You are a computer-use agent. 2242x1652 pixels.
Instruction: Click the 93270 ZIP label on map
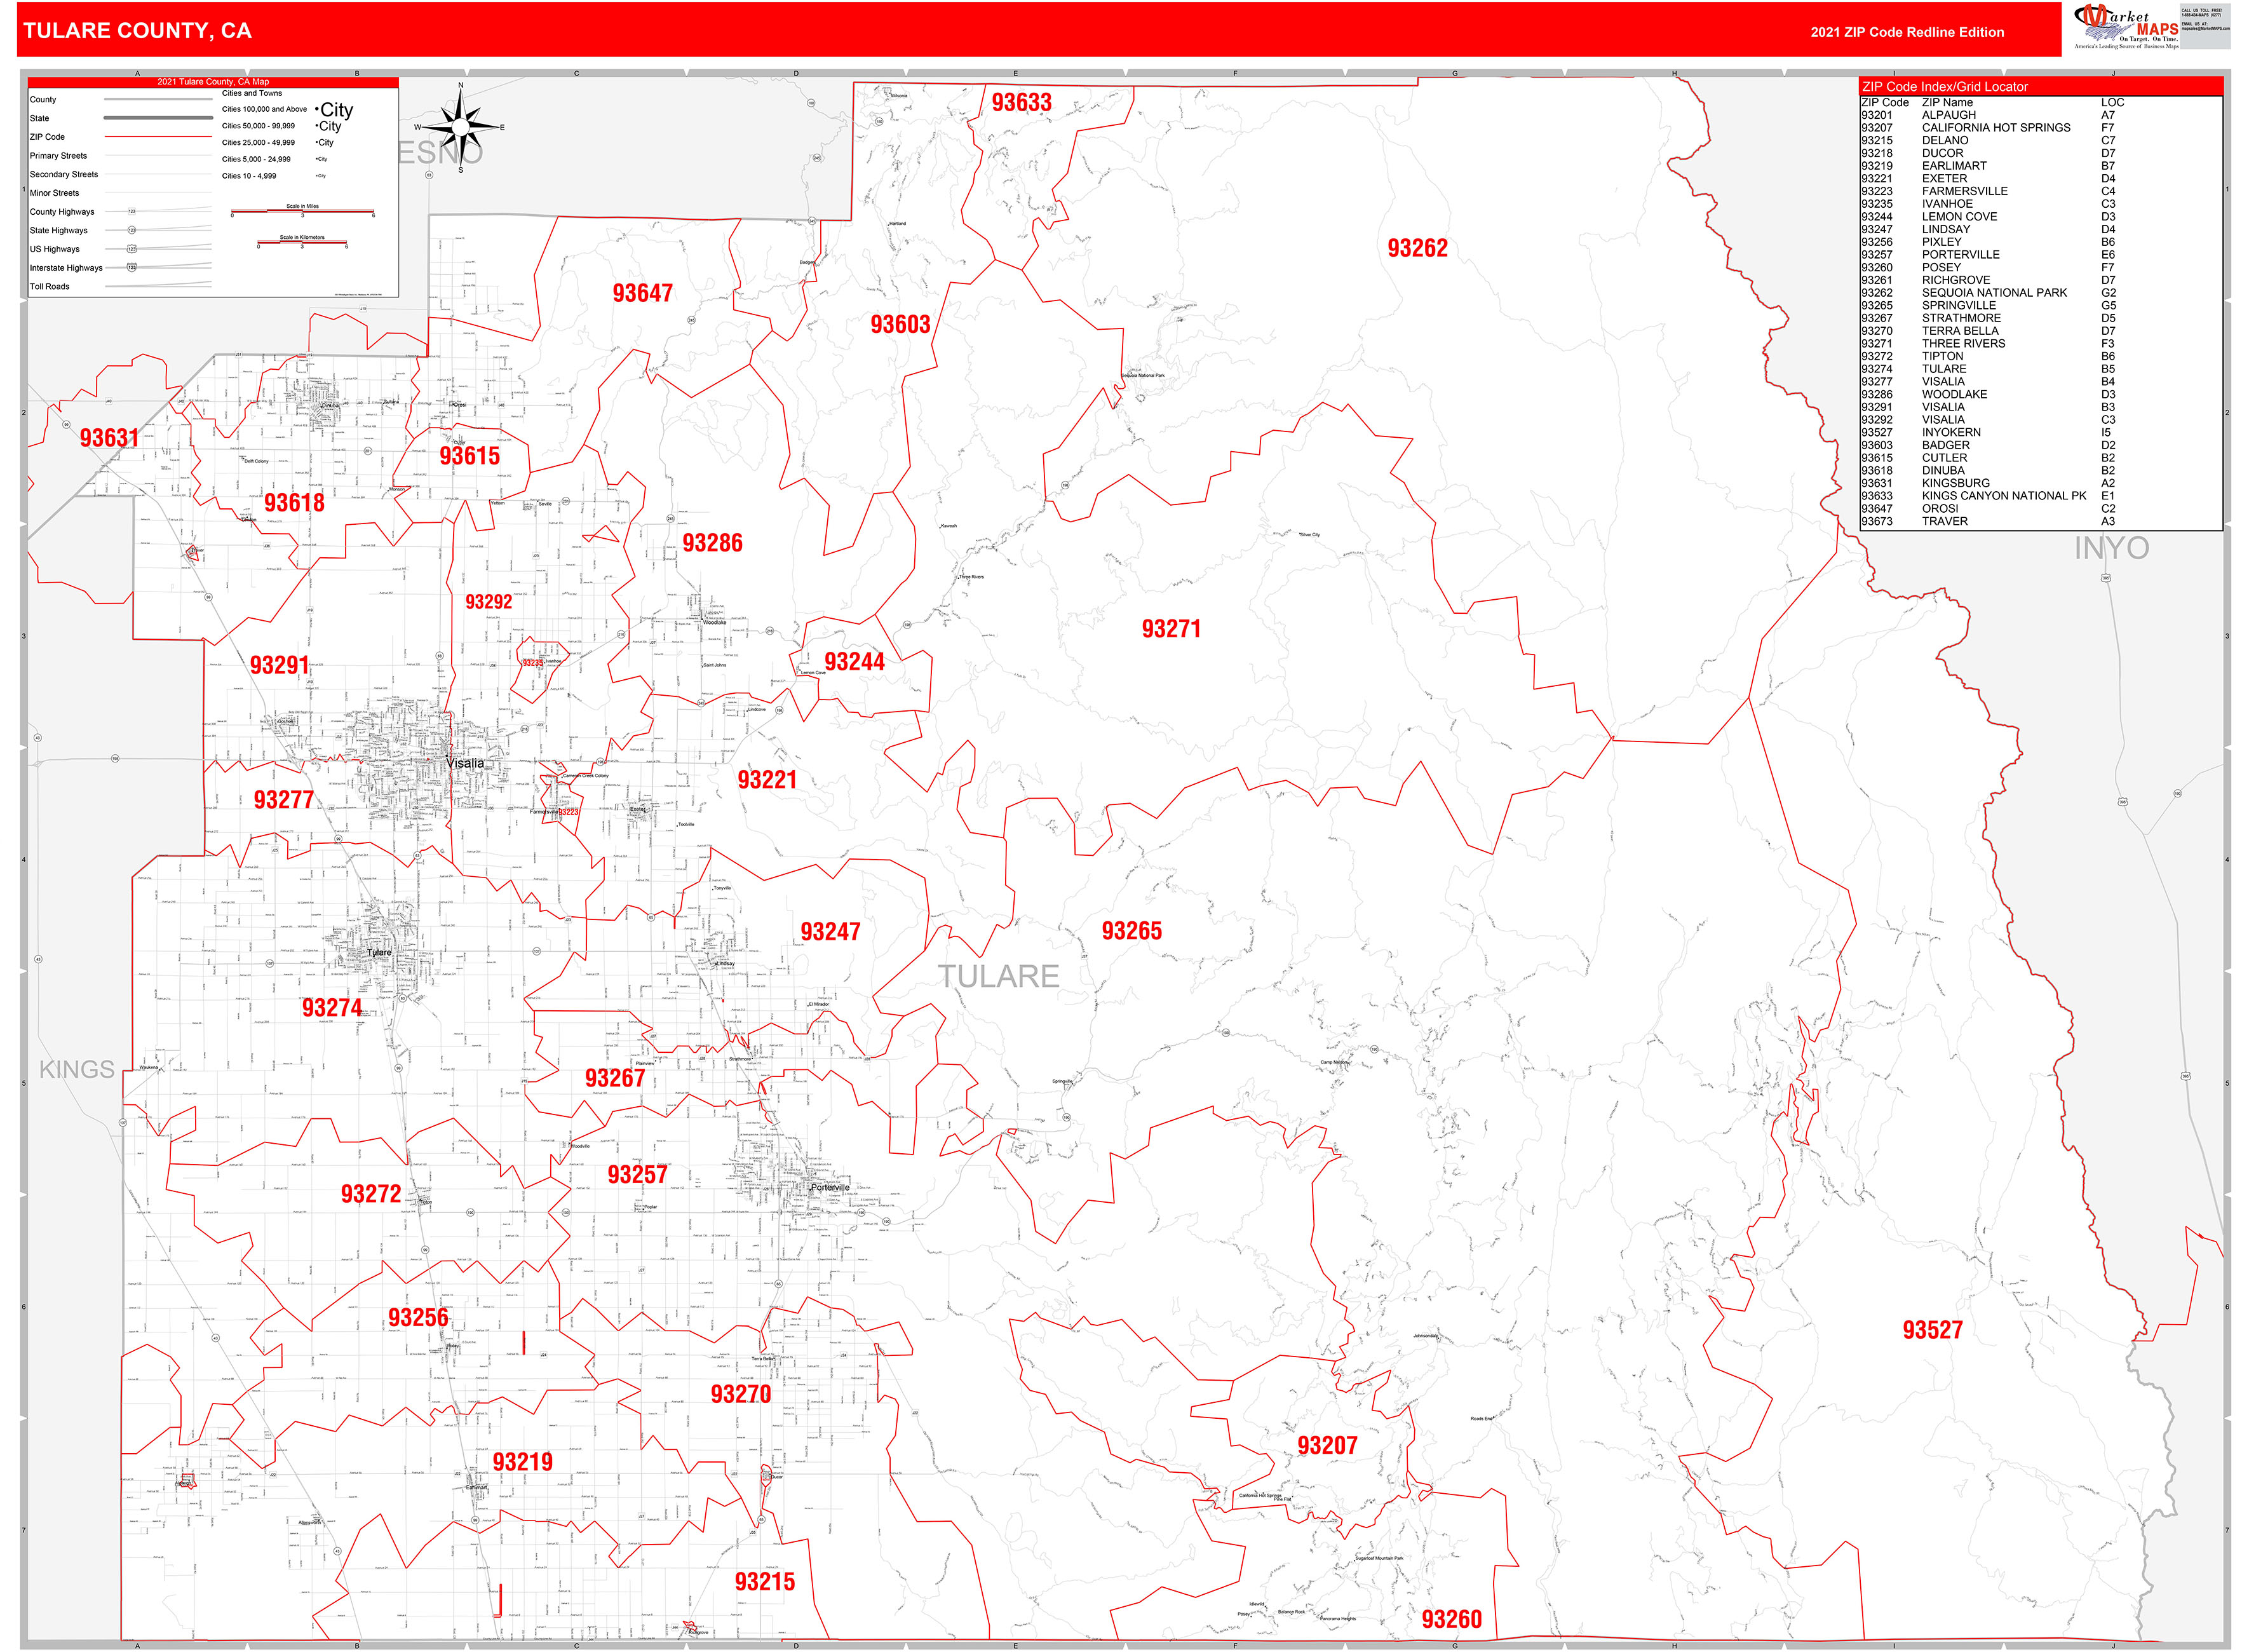pyautogui.click(x=740, y=1394)
